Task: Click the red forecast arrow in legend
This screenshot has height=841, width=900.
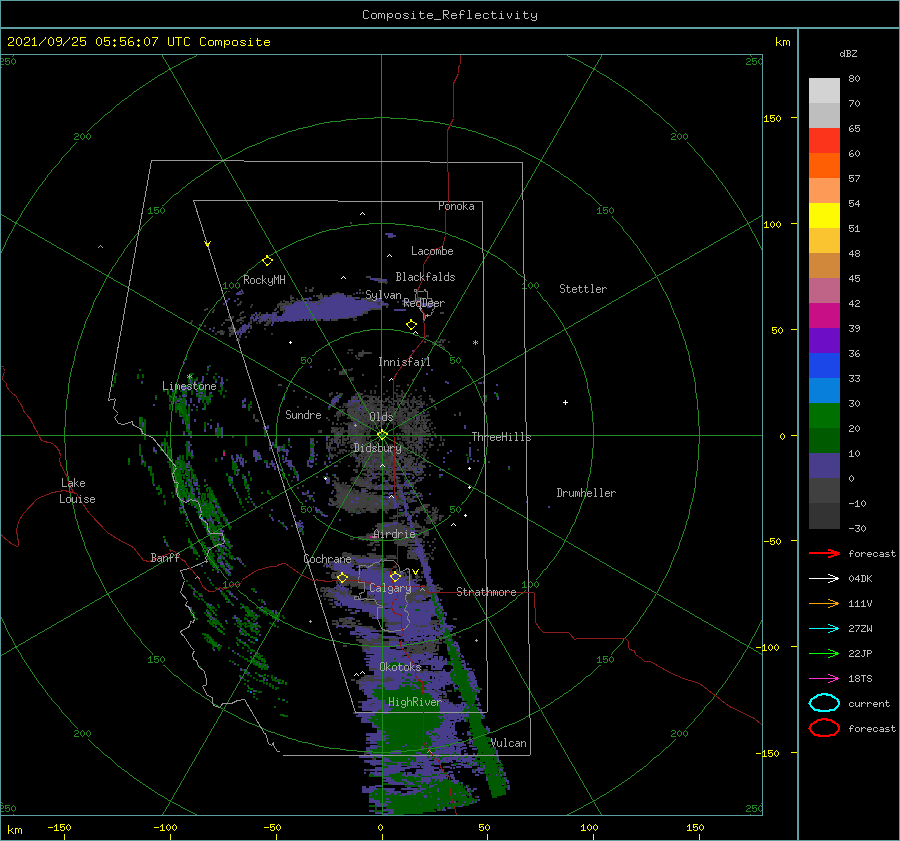Action: (824, 553)
